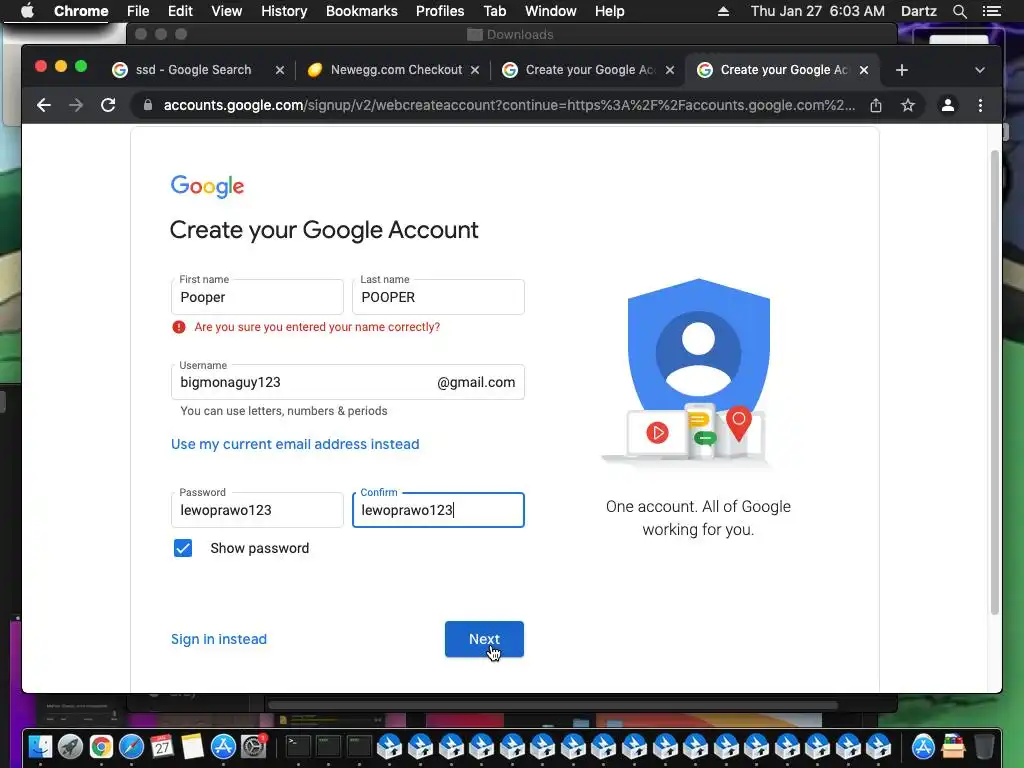Screen dimensions: 1024x768
Task: Click the Google logo
Action: [x=207, y=187]
